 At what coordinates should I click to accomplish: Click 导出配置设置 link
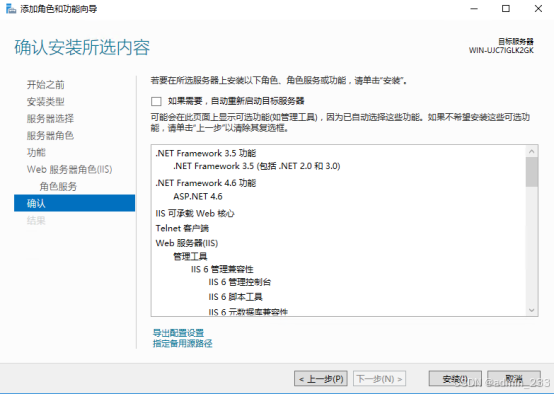coord(178,333)
